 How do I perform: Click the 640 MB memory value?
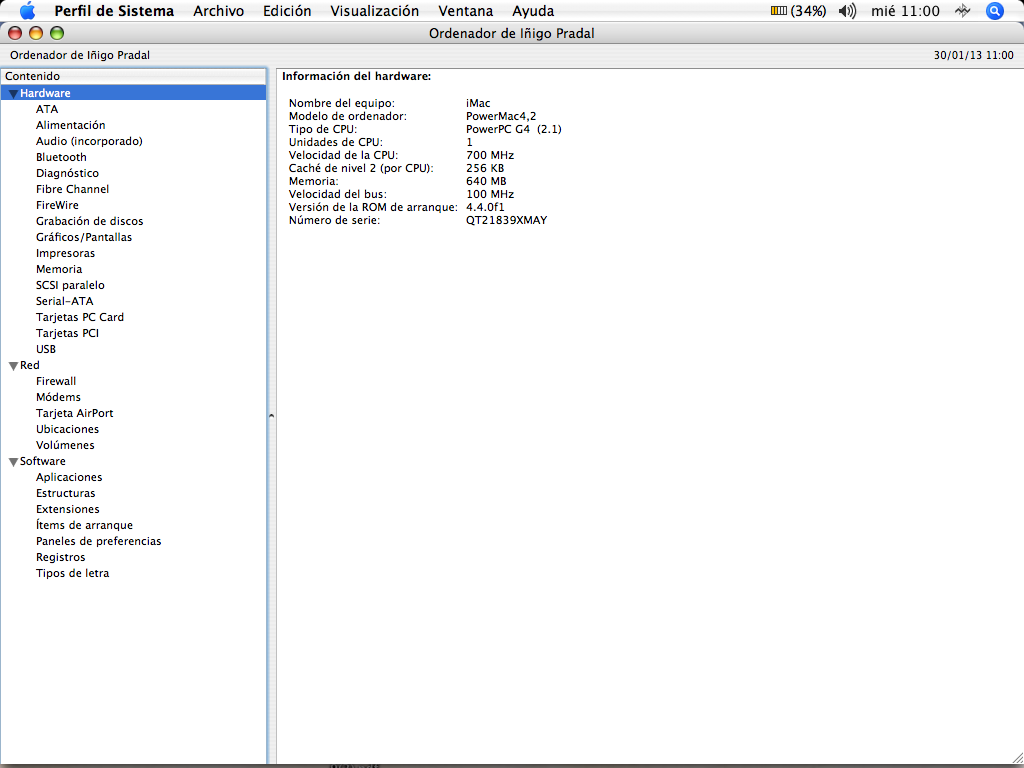(486, 182)
